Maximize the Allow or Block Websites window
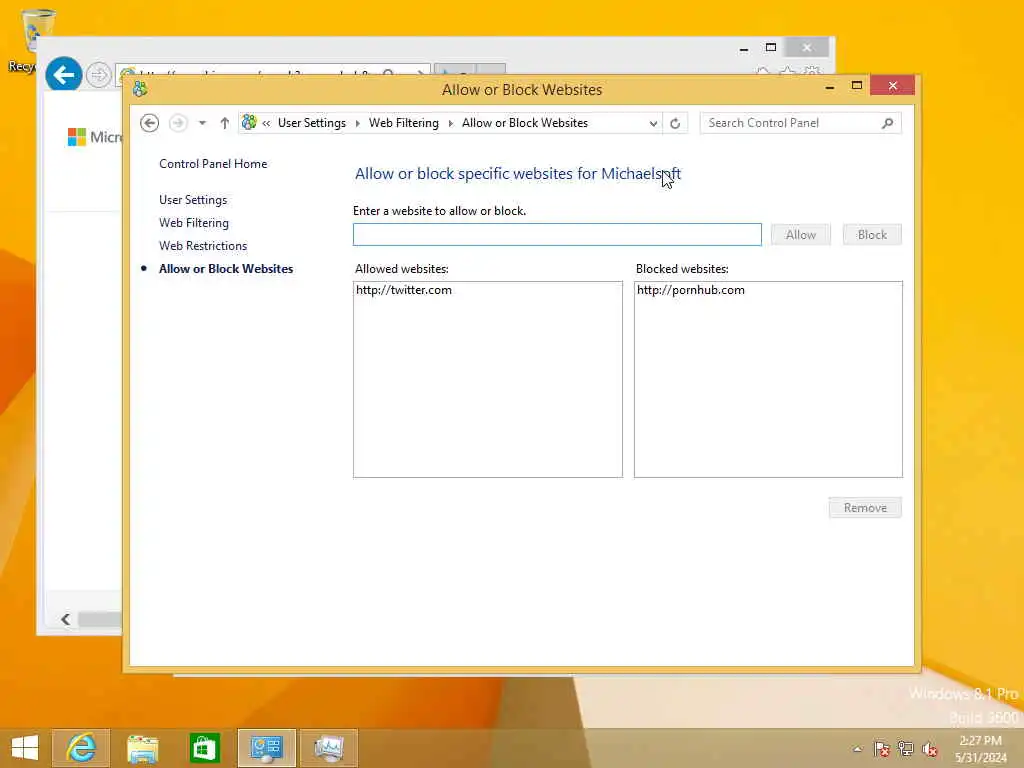 pos(857,86)
